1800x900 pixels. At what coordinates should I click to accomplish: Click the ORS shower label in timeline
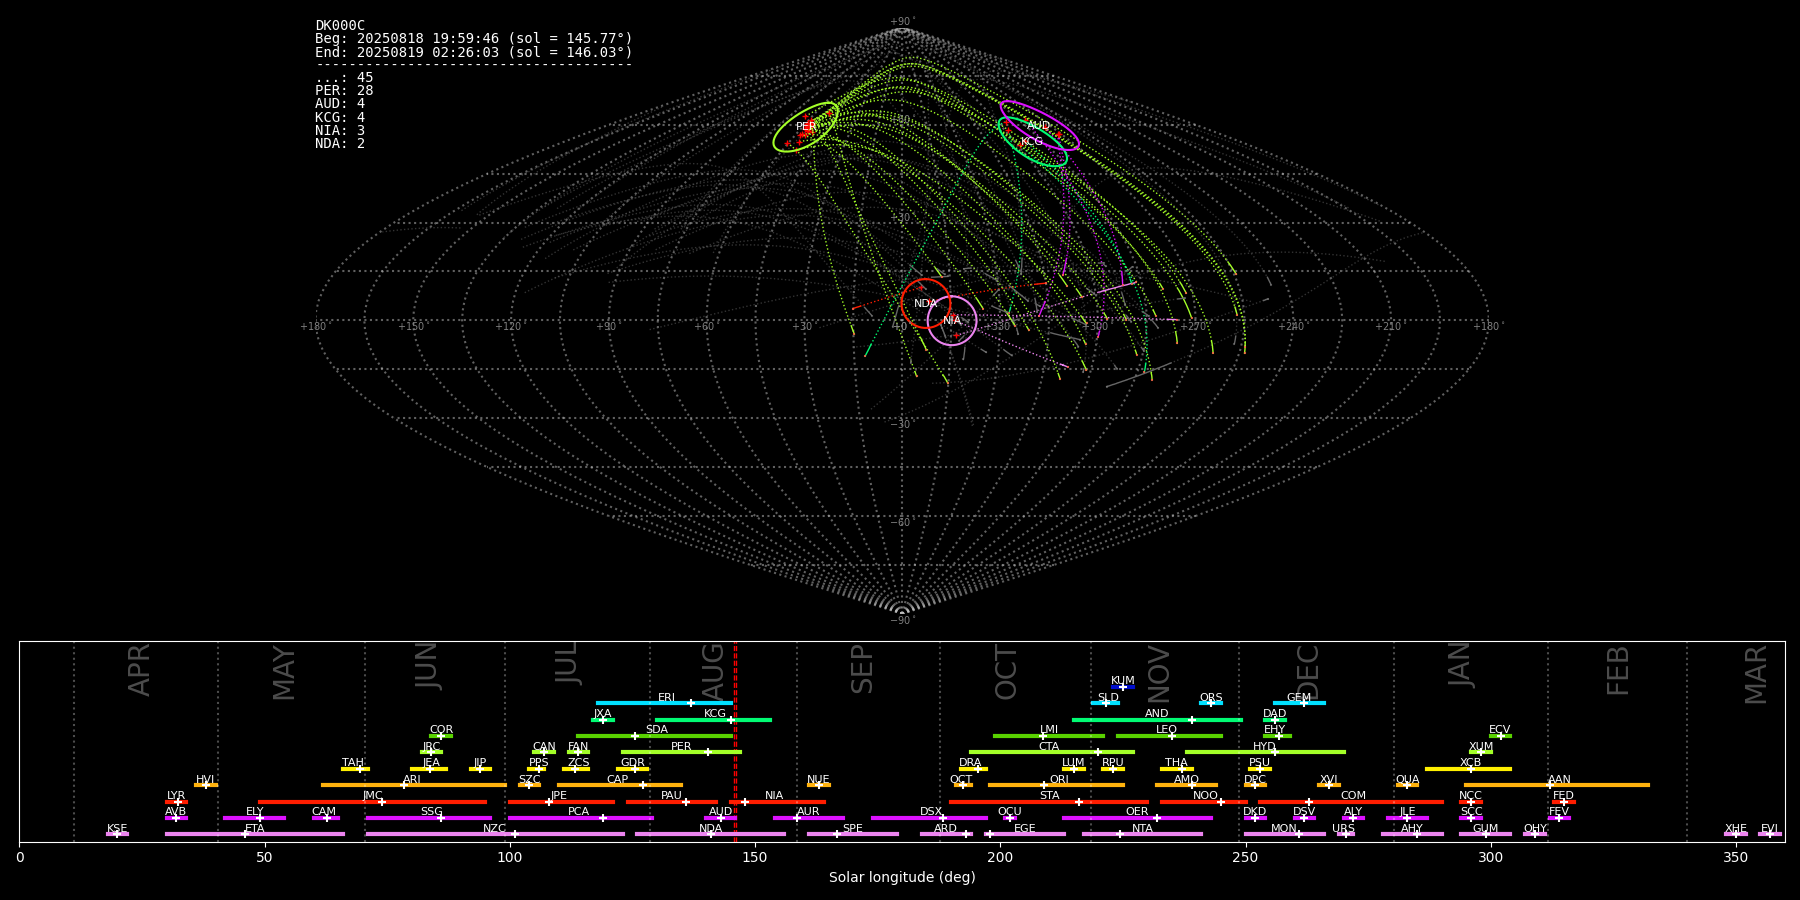(x=1211, y=698)
